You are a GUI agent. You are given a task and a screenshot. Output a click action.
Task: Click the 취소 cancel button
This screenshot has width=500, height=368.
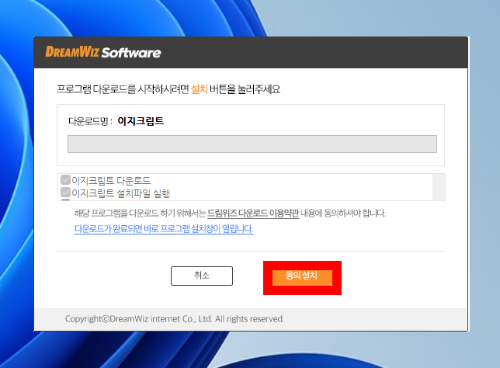point(202,276)
